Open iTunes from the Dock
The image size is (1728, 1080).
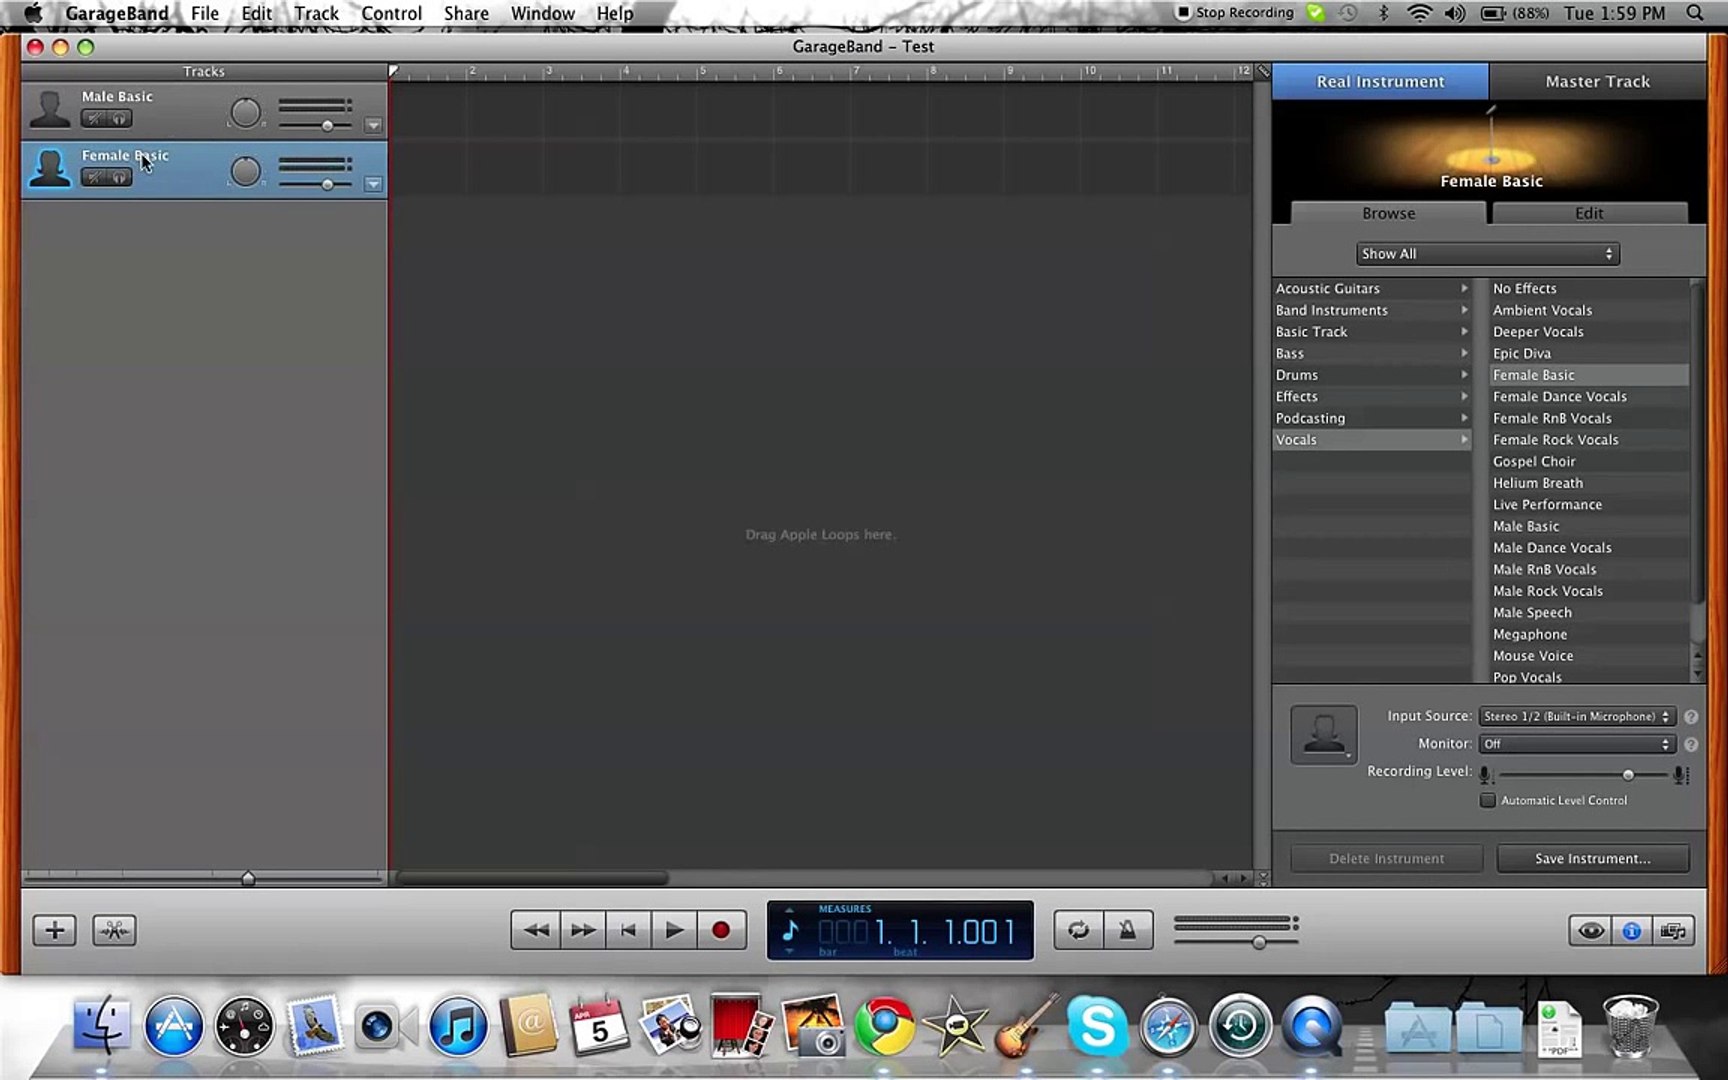pos(458,1026)
